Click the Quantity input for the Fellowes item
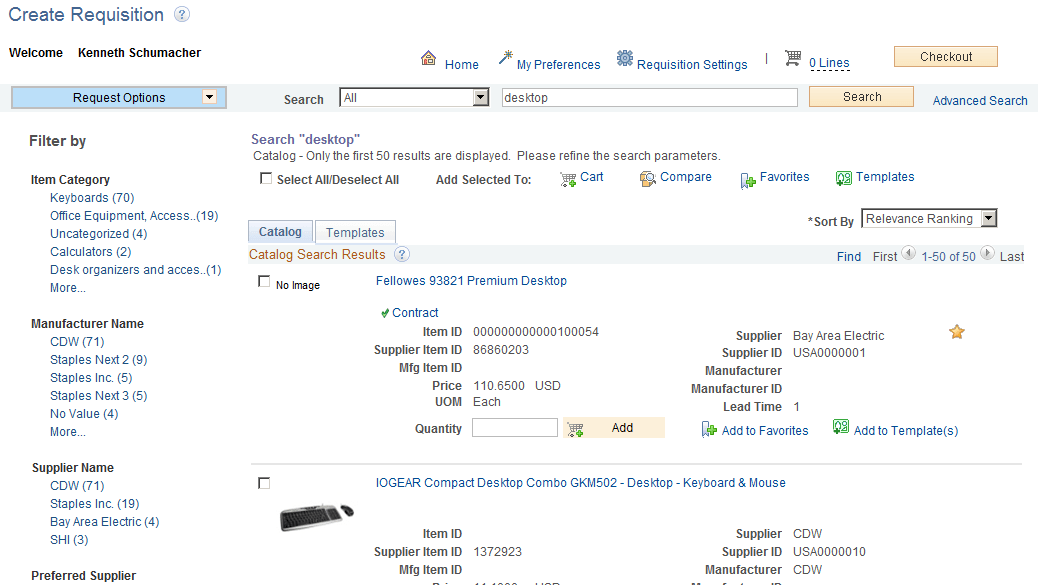This screenshot has width=1038, height=585. pos(514,427)
